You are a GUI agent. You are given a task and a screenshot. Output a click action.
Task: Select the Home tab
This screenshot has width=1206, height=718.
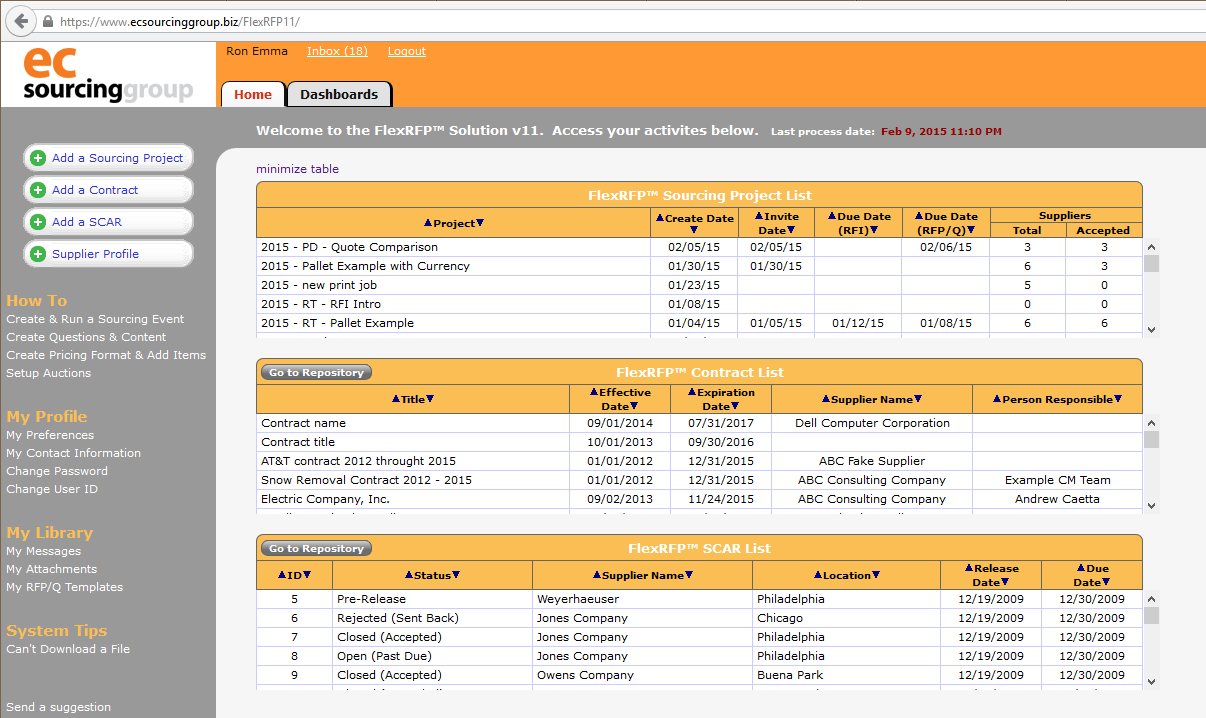[x=253, y=94]
